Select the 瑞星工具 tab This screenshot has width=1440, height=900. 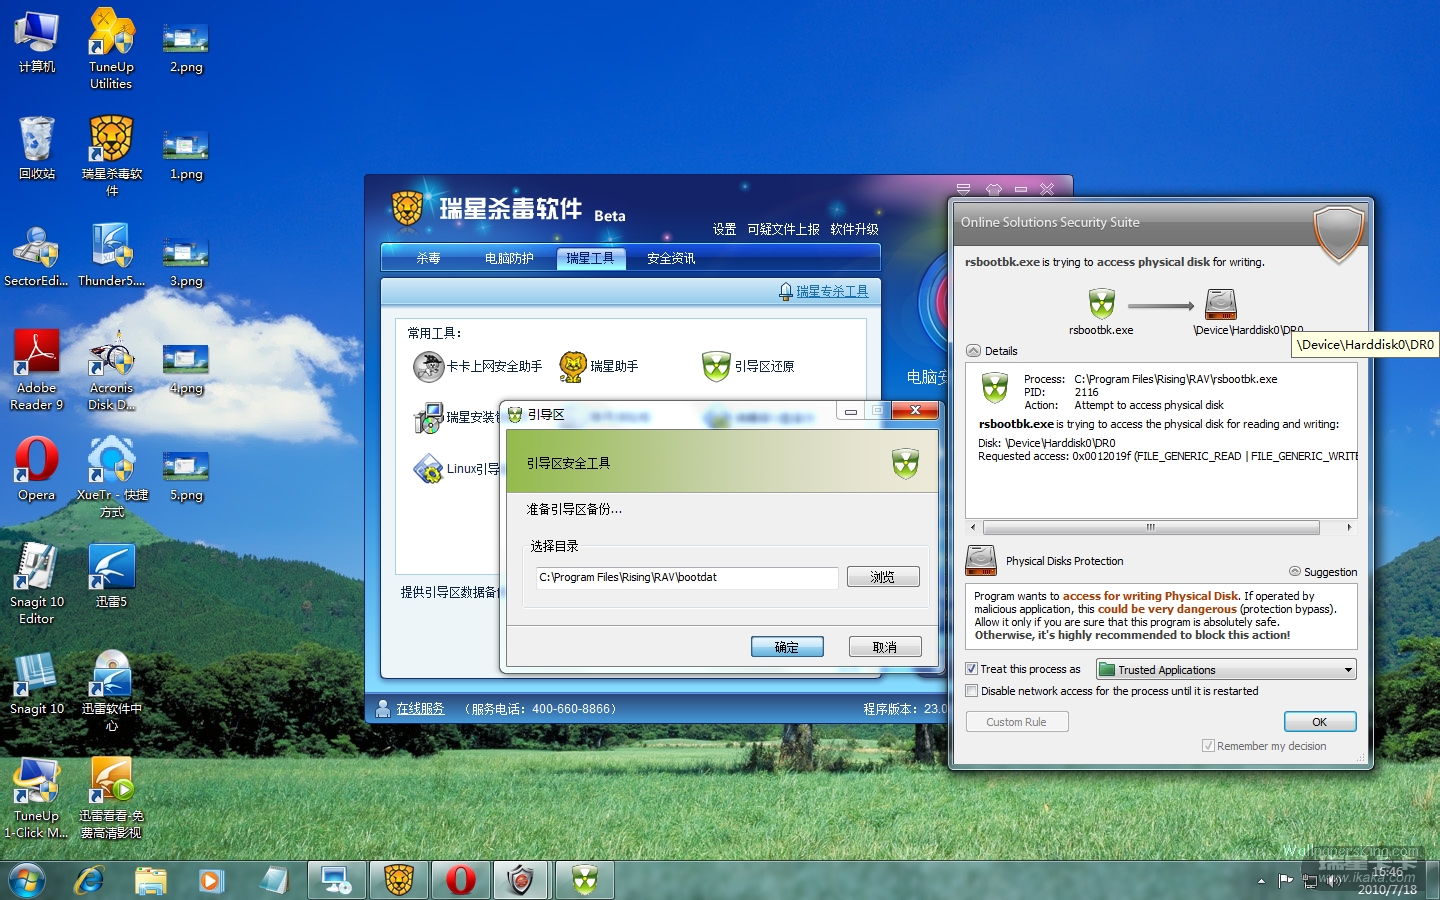[x=590, y=259]
